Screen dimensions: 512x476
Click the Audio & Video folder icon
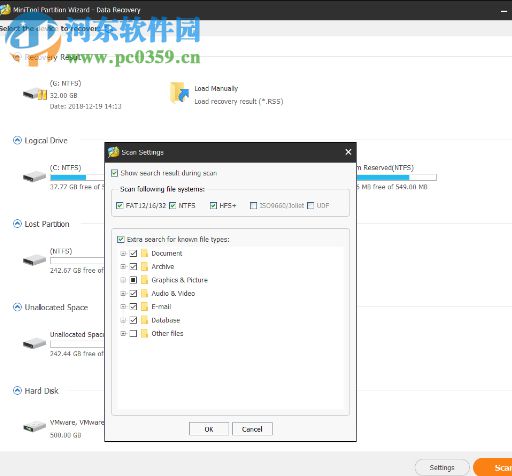[x=144, y=293]
